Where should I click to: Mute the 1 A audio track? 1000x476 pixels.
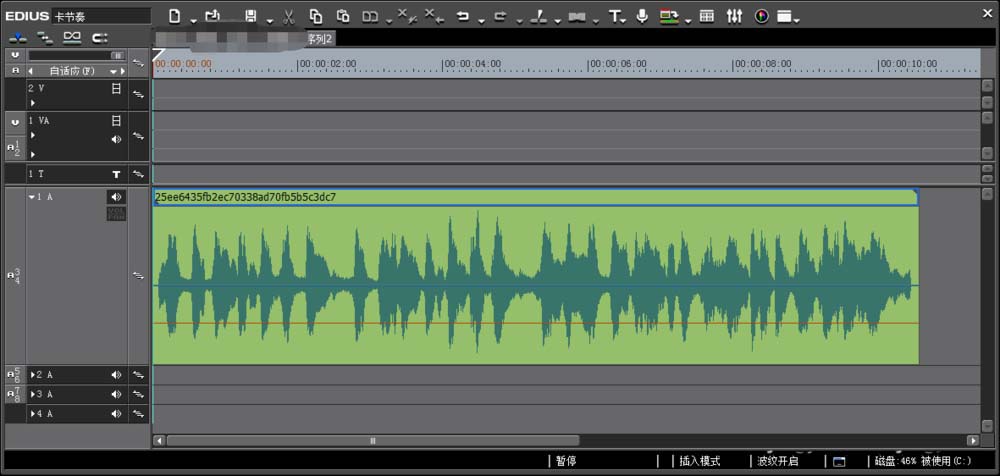click(116, 197)
